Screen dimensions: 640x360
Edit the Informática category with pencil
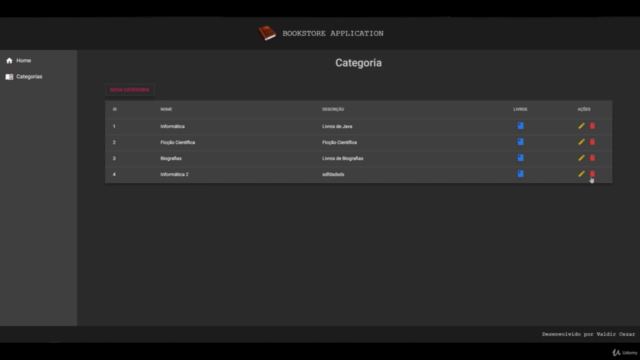coord(581,126)
